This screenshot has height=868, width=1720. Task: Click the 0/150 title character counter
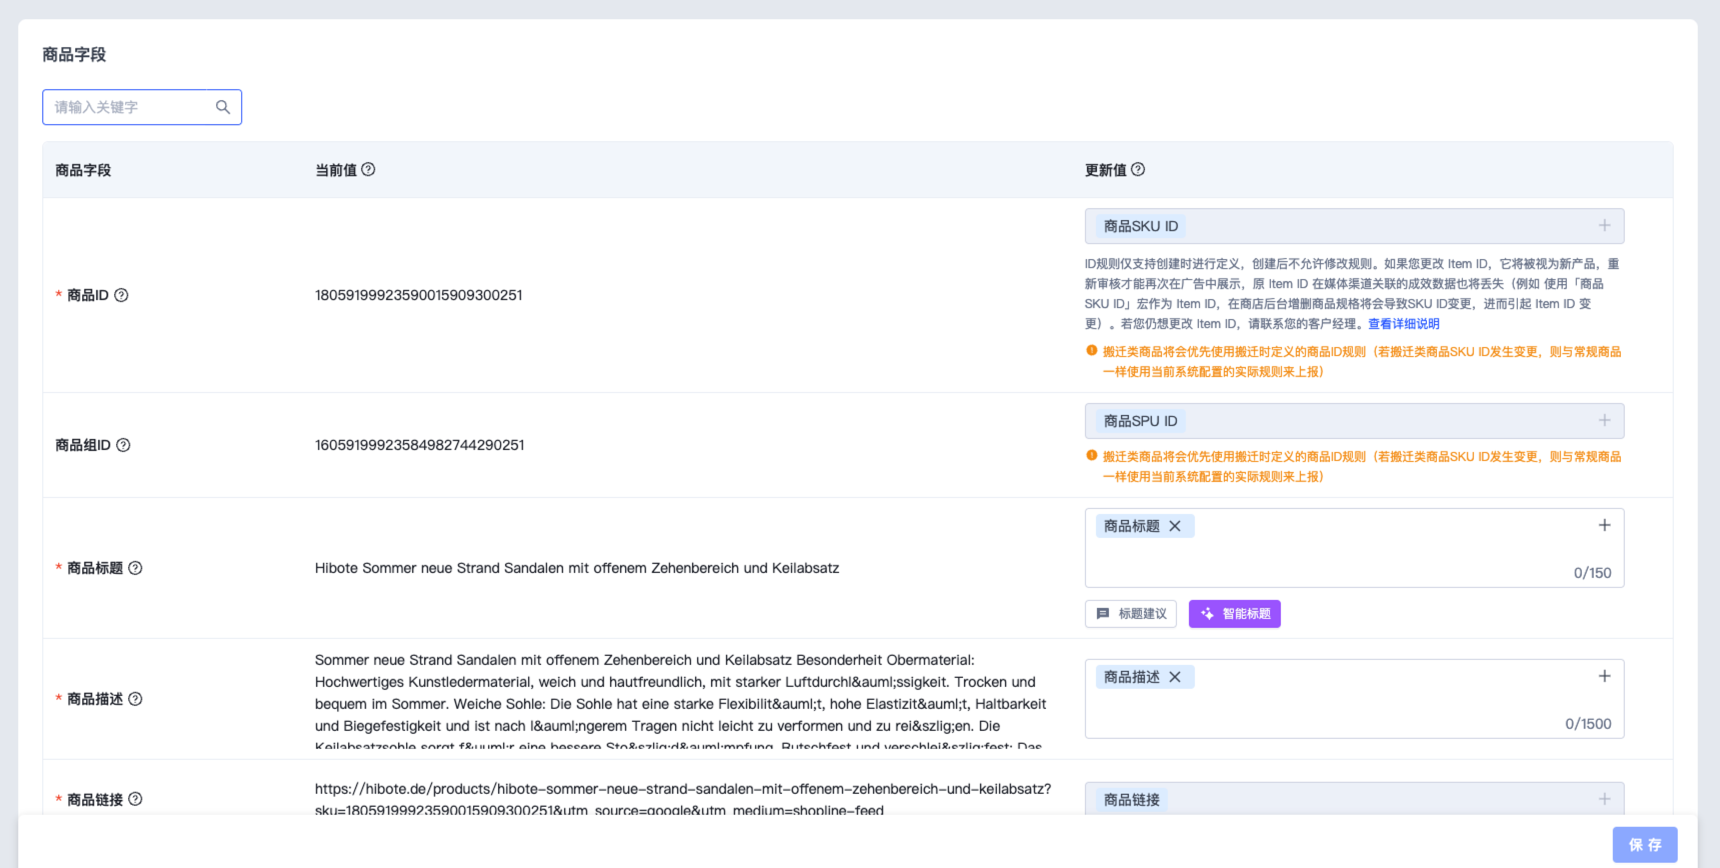(x=1592, y=573)
